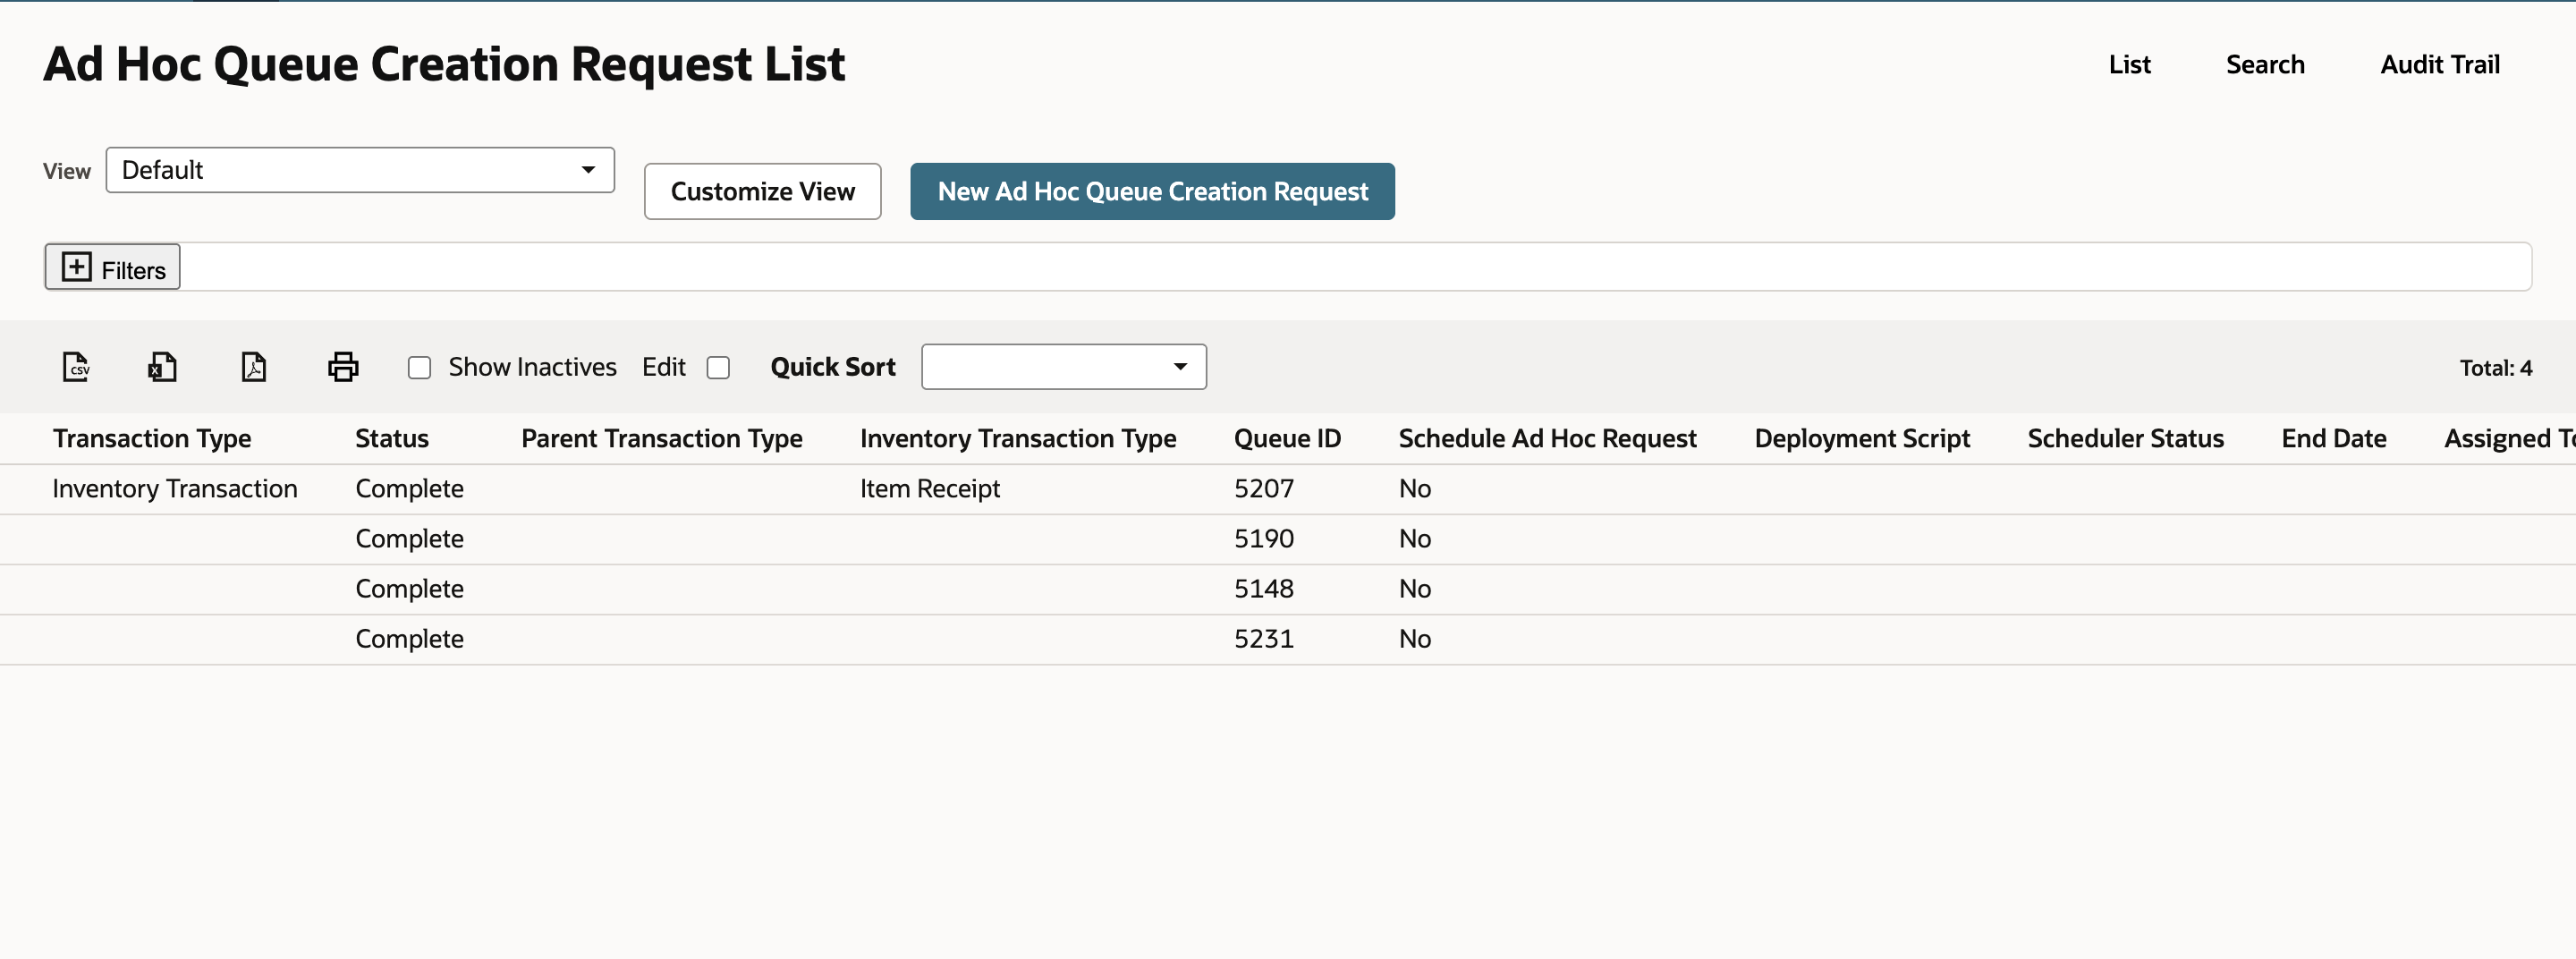Screen dimensions: 2576x959
Task: Sort by the Queue ID column header
Action: (1287, 438)
